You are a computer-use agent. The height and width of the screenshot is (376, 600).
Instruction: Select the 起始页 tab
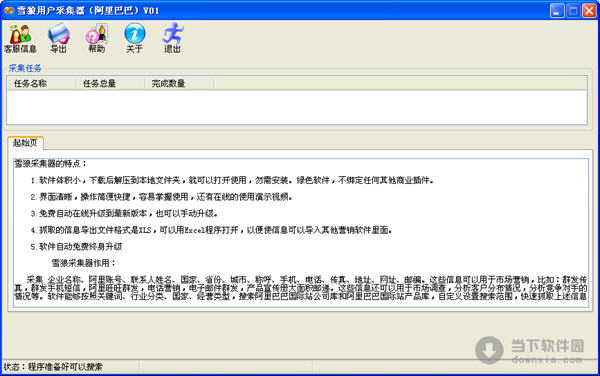click(25, 143)
